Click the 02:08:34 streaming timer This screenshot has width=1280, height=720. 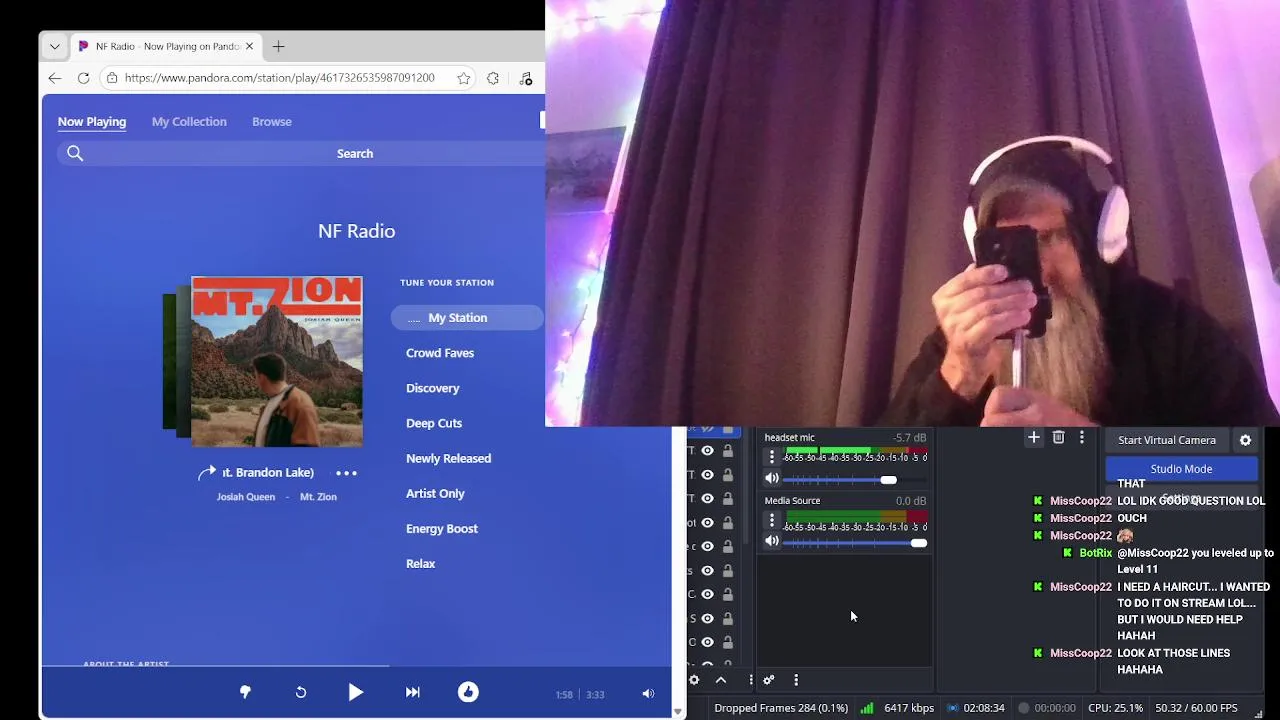click(984, 708)
